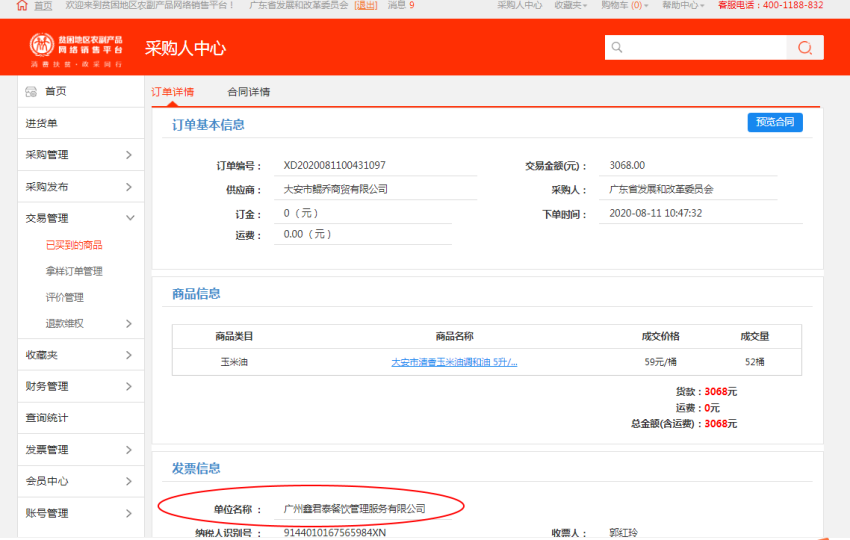850x540 pixels.
Task: Click the 预览合同 button
Action: click(x=774, y=122)
